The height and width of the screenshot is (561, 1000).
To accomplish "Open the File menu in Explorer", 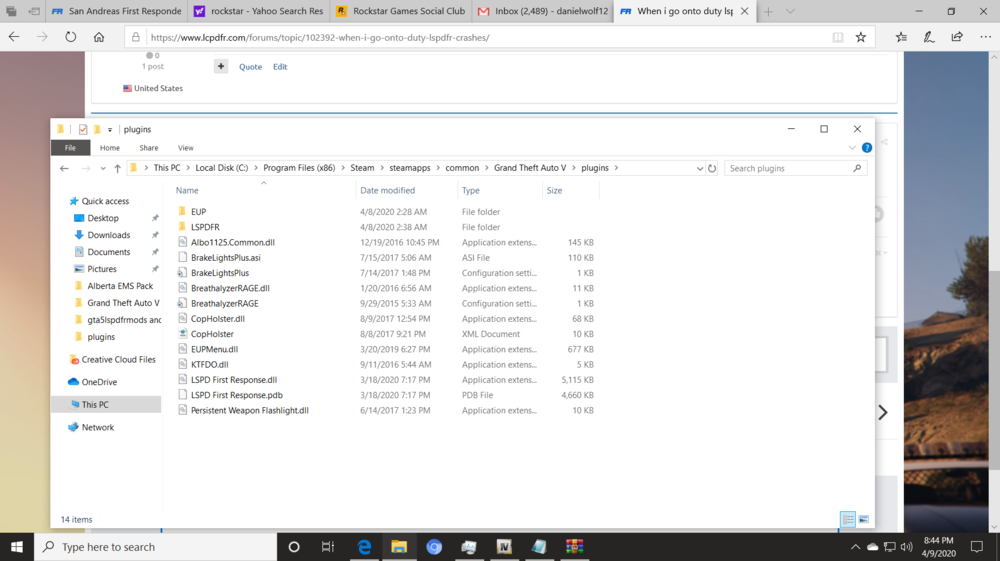I will 70,147.
